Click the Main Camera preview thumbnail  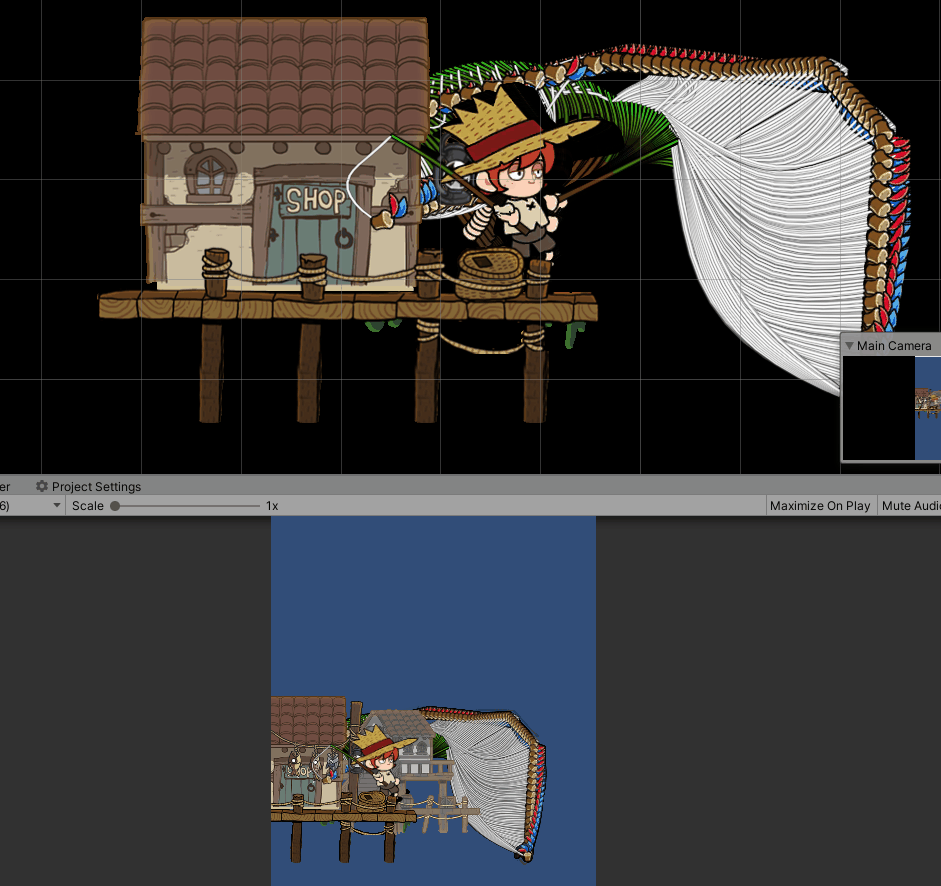(x=890, y=408)
